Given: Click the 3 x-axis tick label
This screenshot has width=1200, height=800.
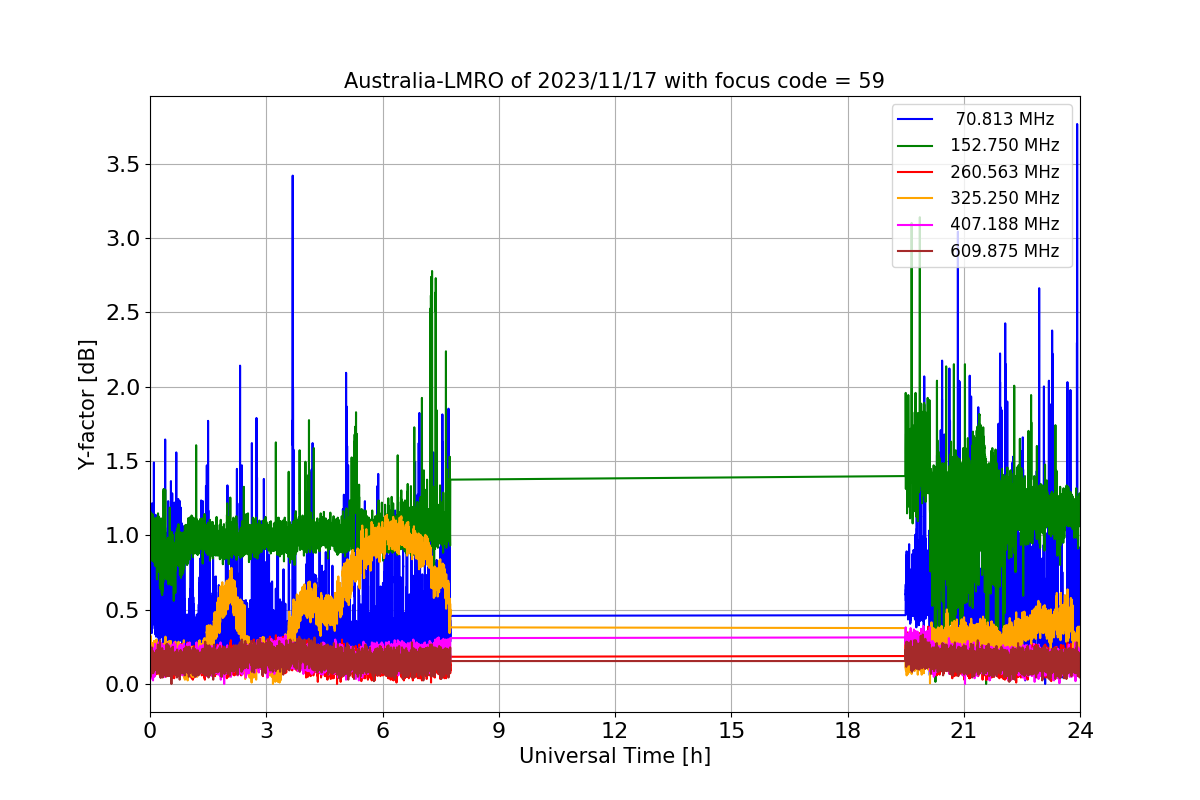Looking at the screenshot, I should pos(266,731).
